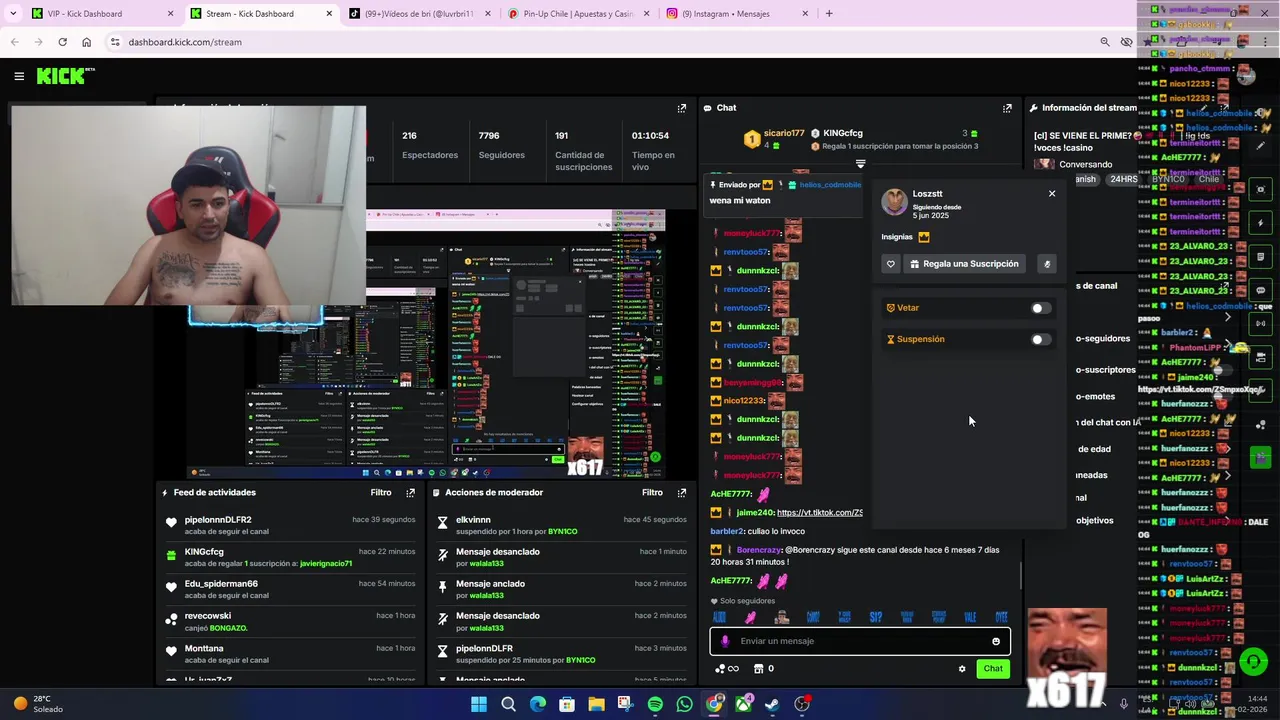Switch to the Vídeos de bri tab
This screenshot has height=720, width=1280.
pyautogui.click(x=420, y=14)
